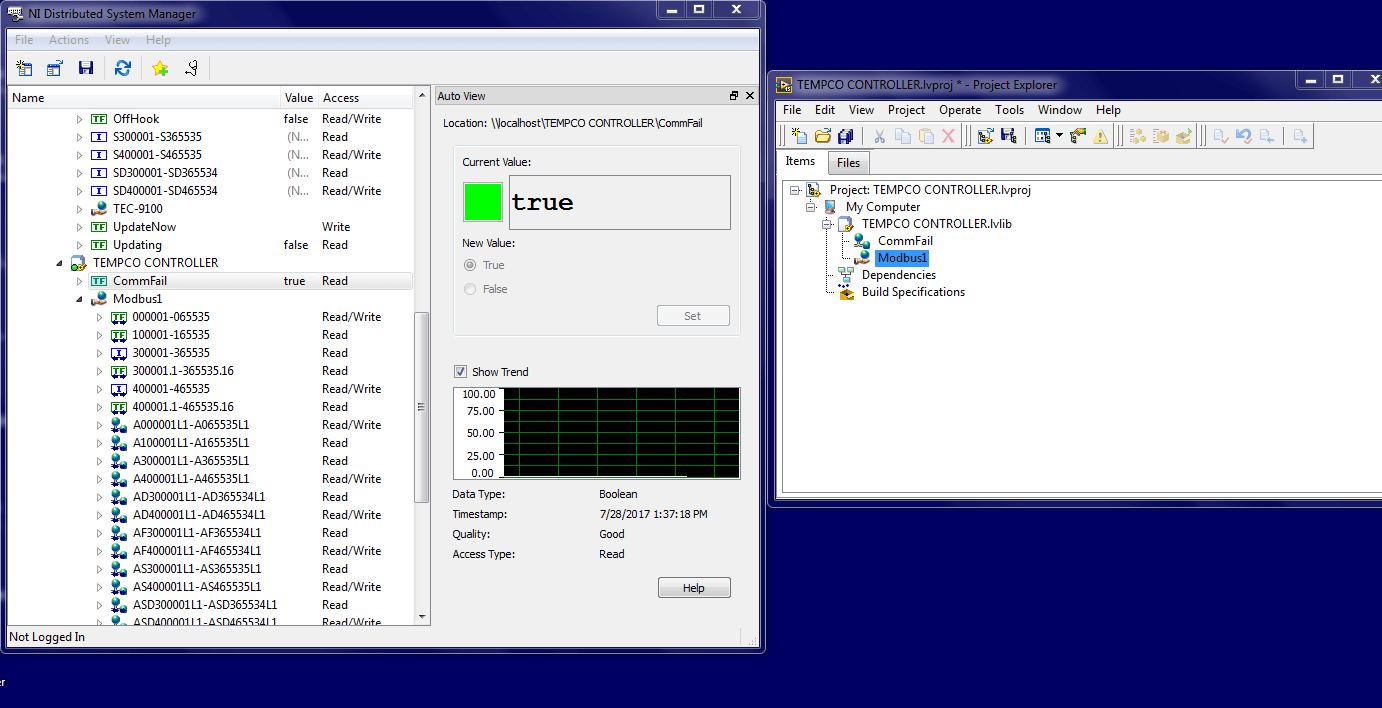1382x708 pixels.
Task: Click the open view icon in System Manager toolbar
Action: click(x=55, y=68)
